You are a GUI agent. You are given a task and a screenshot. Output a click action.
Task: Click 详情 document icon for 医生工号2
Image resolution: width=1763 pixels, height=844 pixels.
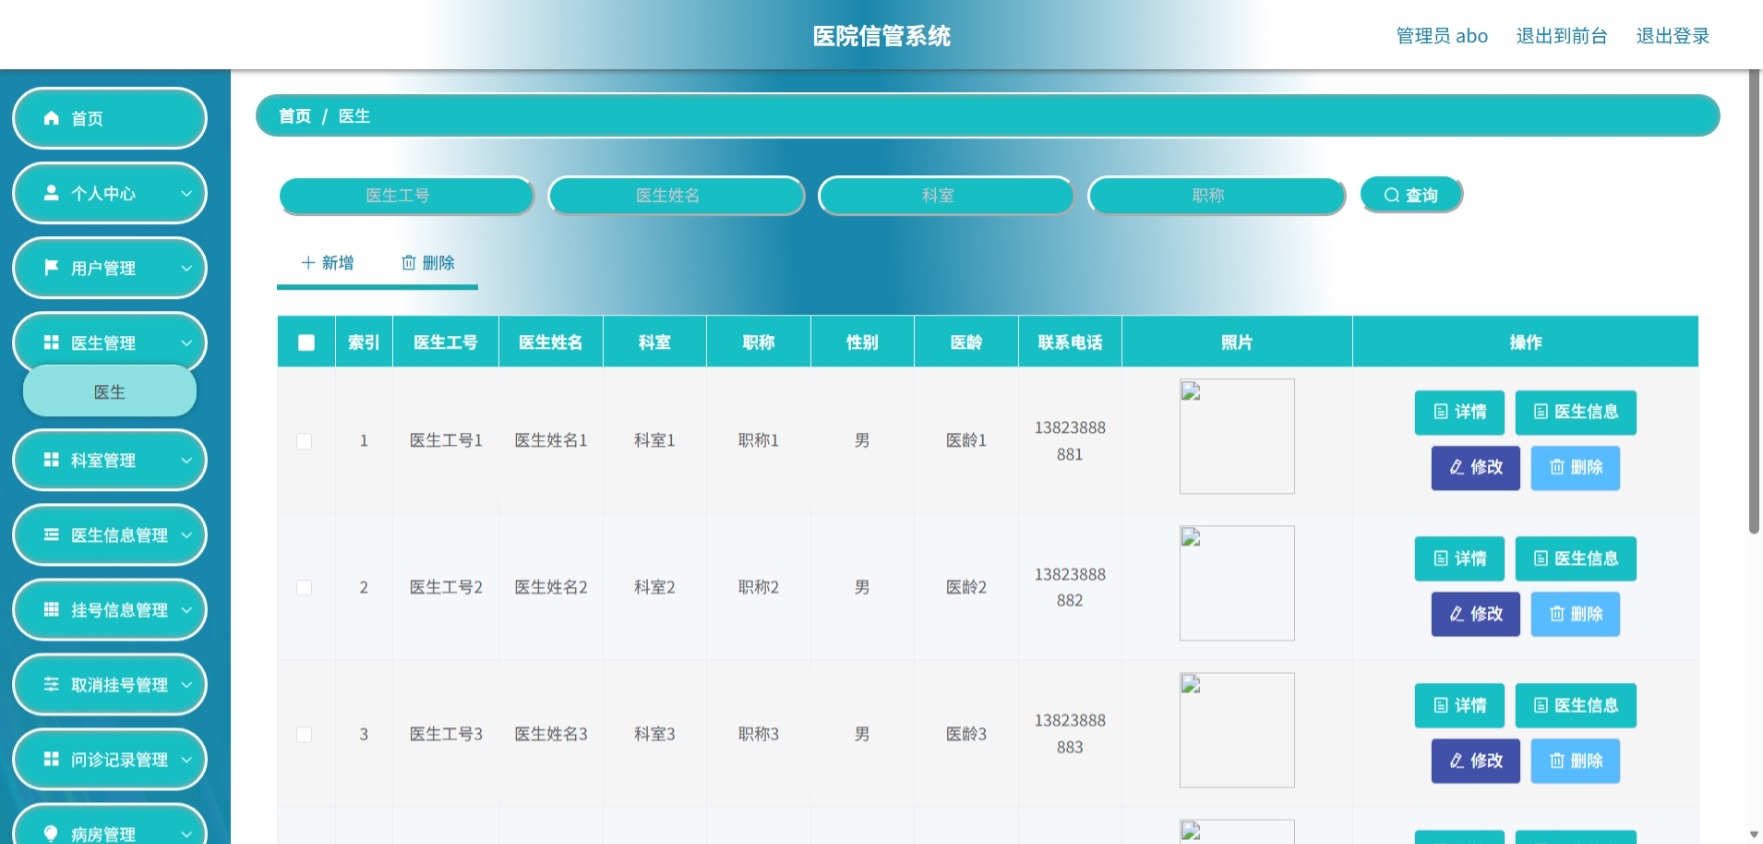click(x=1441, y=558)
